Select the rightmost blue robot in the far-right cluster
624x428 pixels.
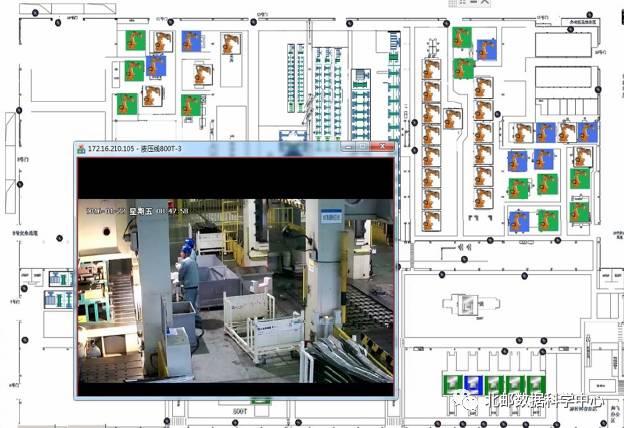(587, 132)
